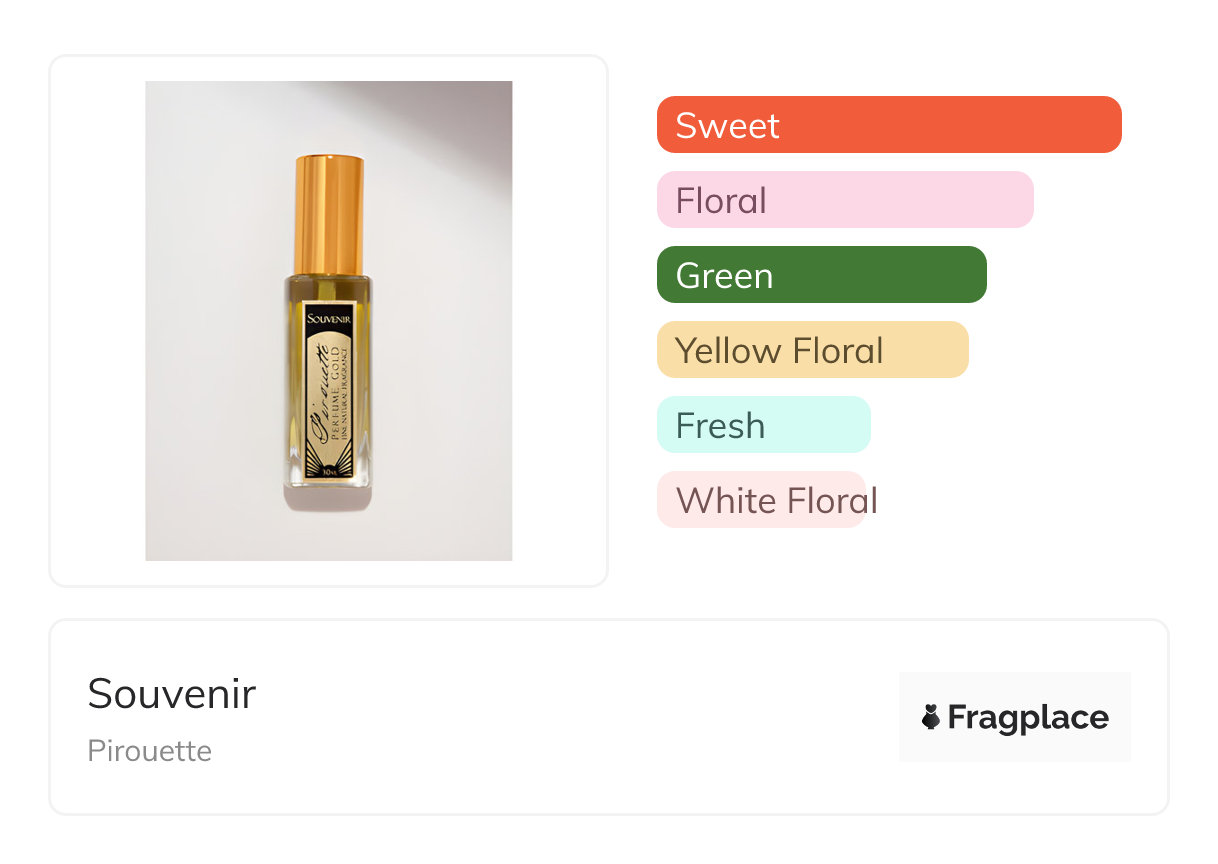The image size is (1218, 864).
Task: Click the Fragplace wordmark text
Action: tap(1027, 717)
